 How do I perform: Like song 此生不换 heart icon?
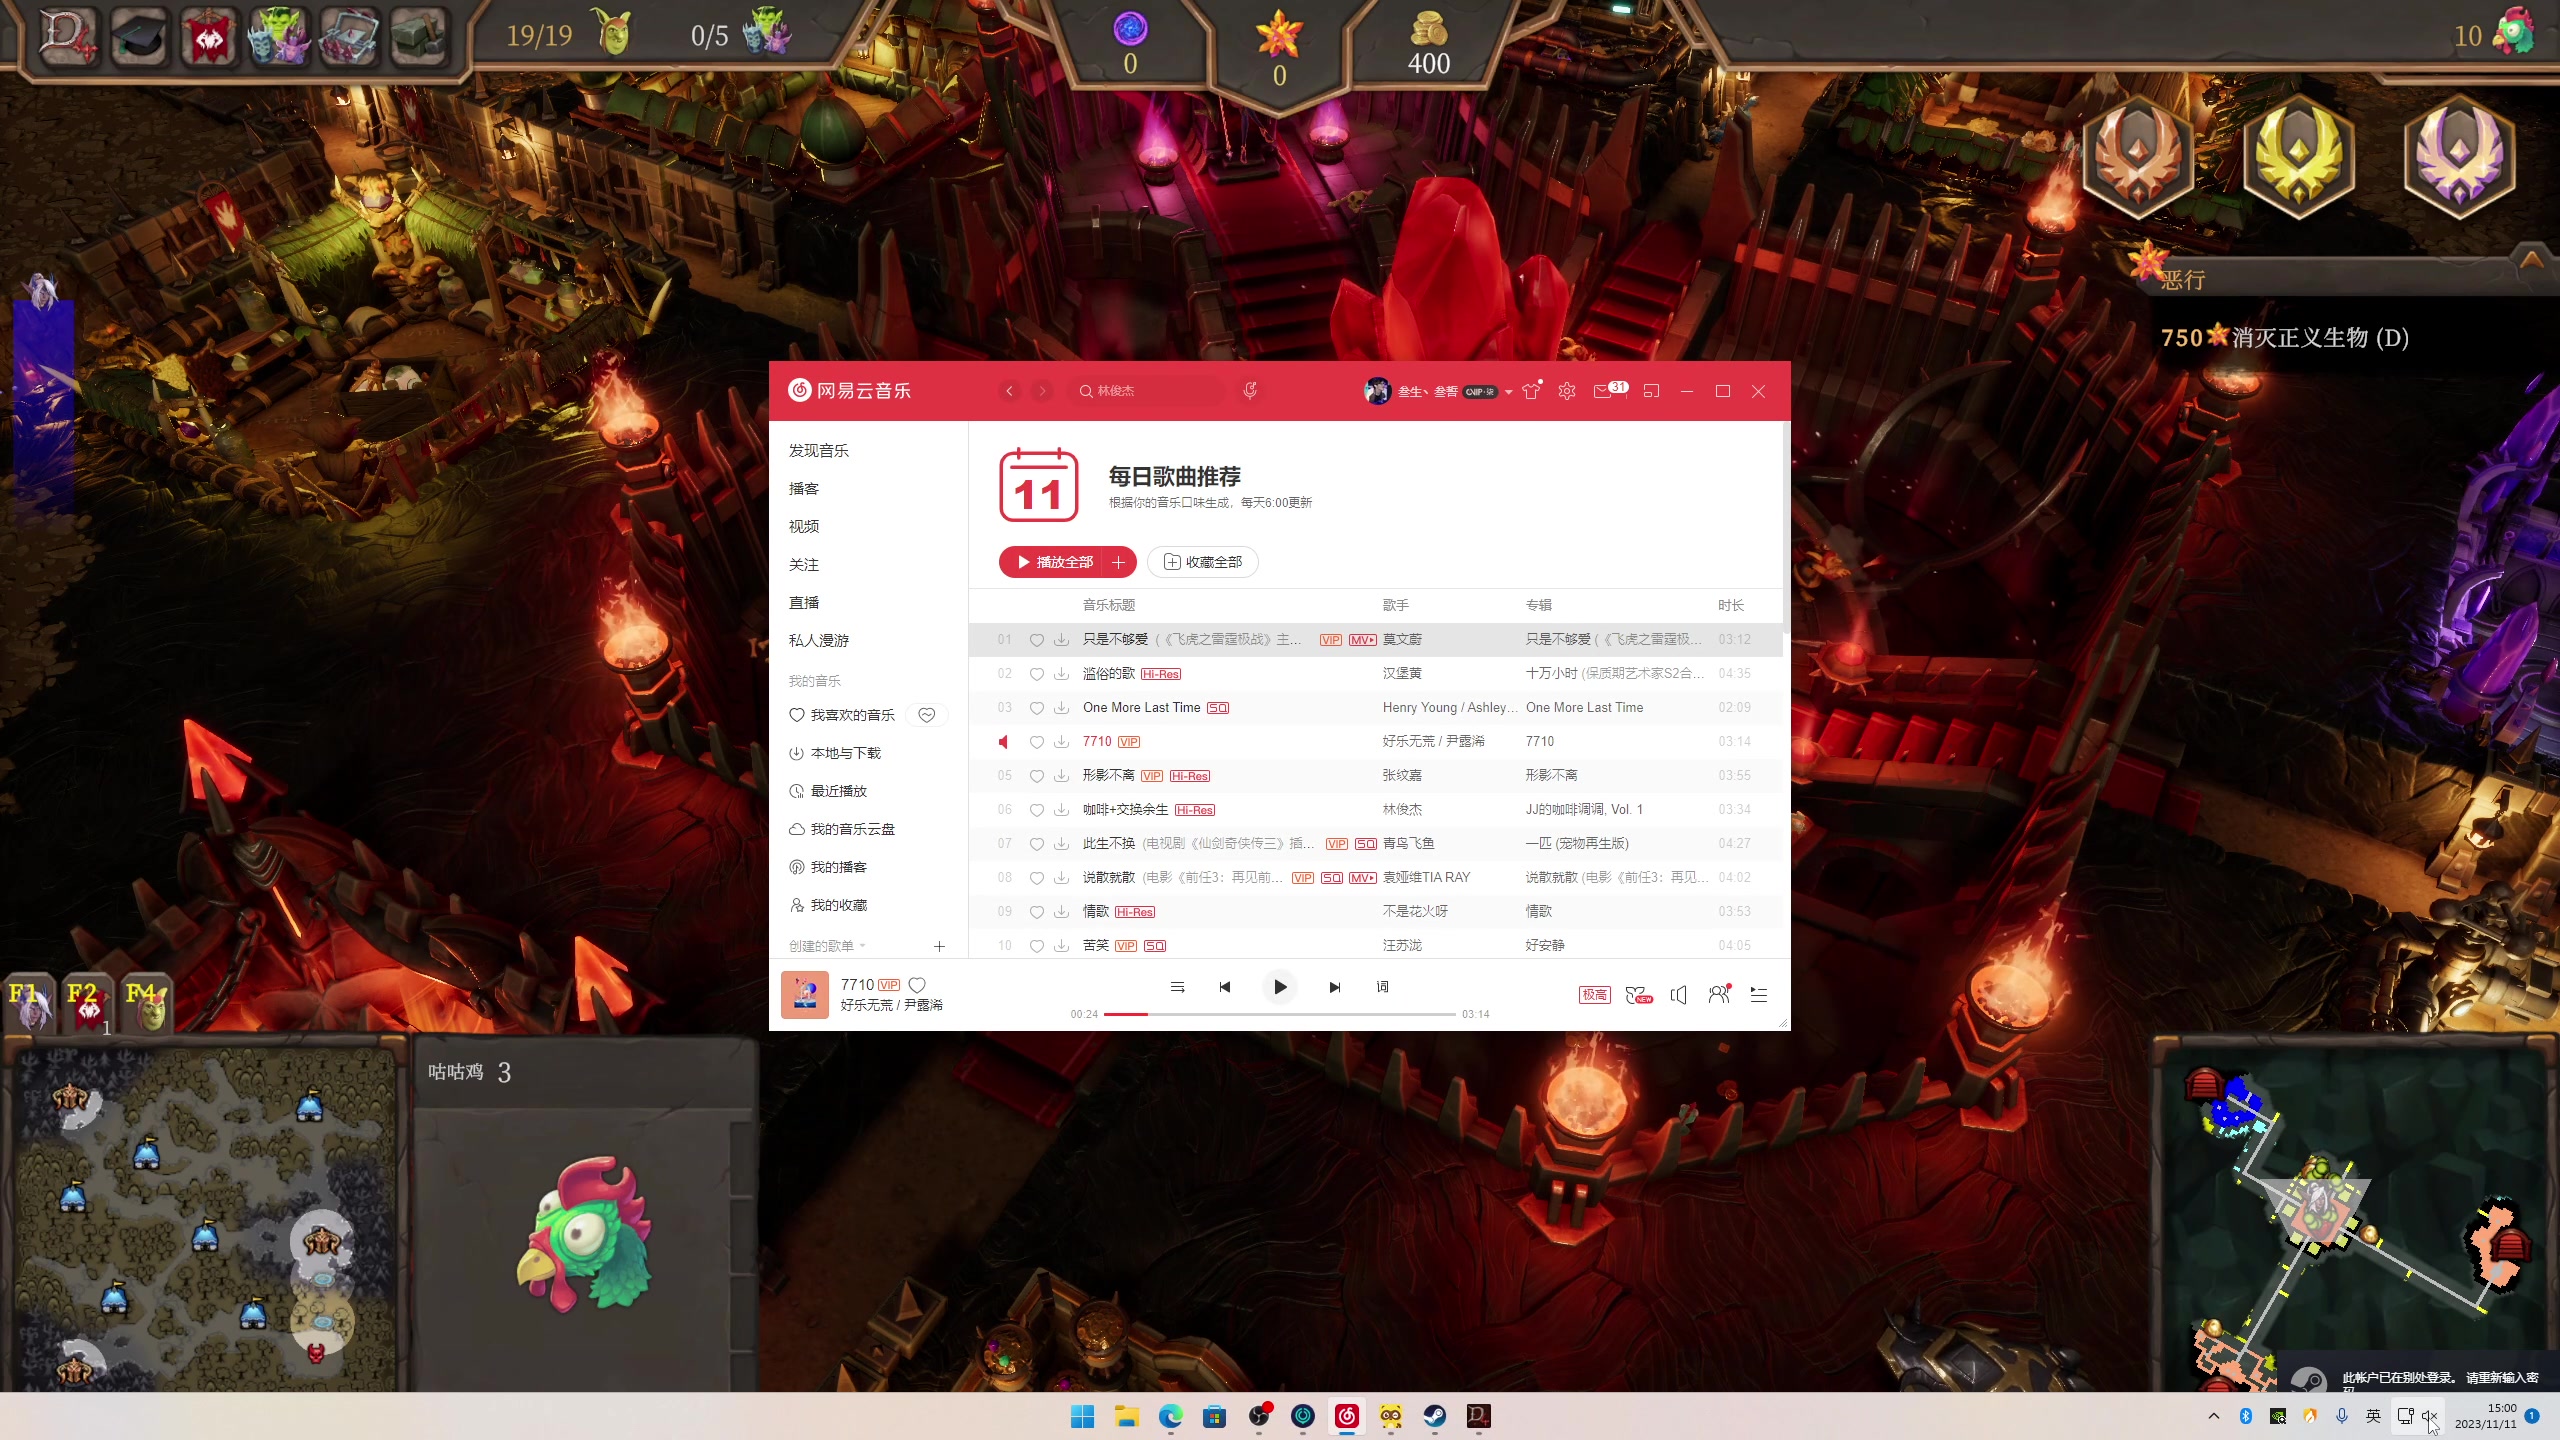coord(1037,844)
